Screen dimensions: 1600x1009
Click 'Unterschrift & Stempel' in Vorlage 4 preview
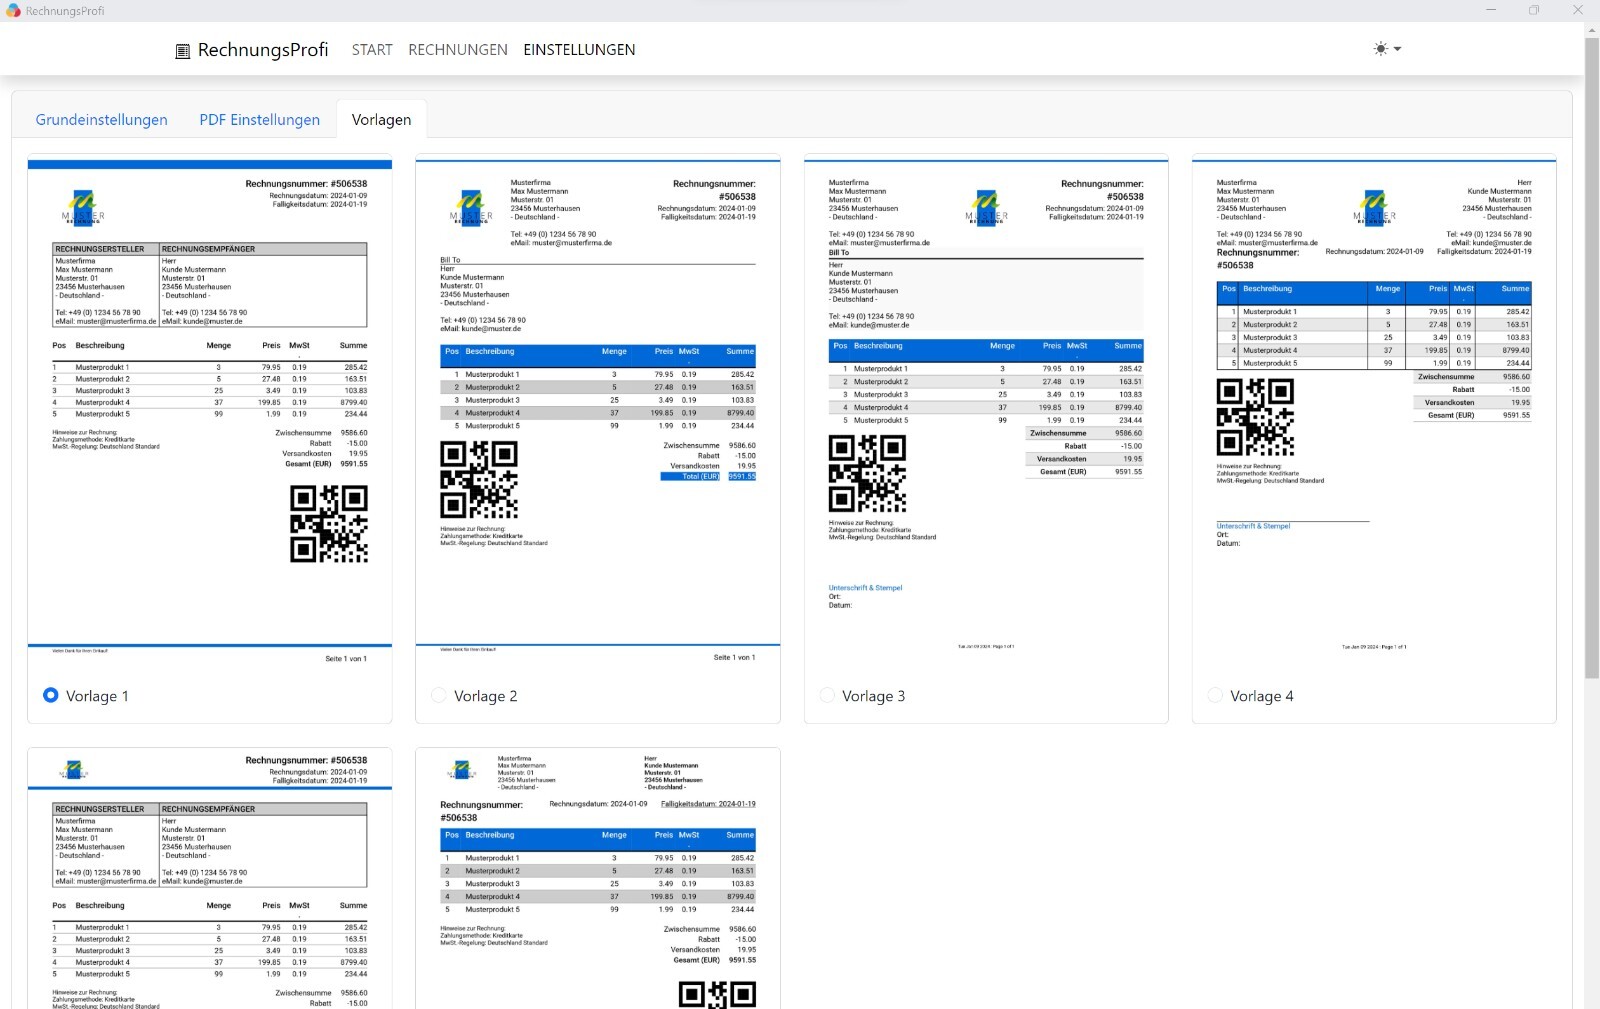[x=1253, y=526]
